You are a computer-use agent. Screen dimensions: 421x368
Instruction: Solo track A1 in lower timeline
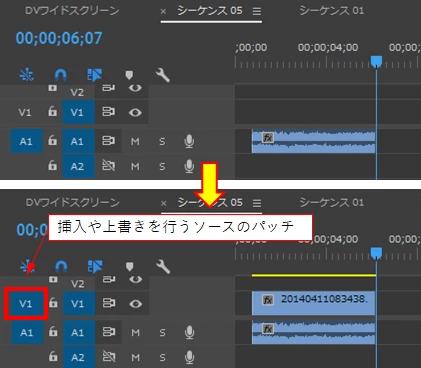(162, 332)
